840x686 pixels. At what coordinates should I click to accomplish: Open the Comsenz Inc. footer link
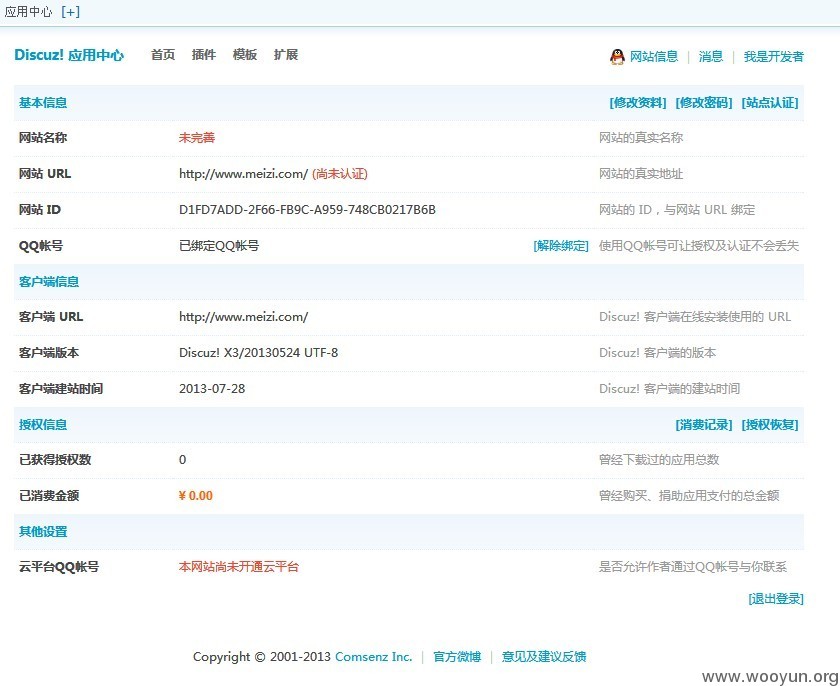click(x=373, y=657)
